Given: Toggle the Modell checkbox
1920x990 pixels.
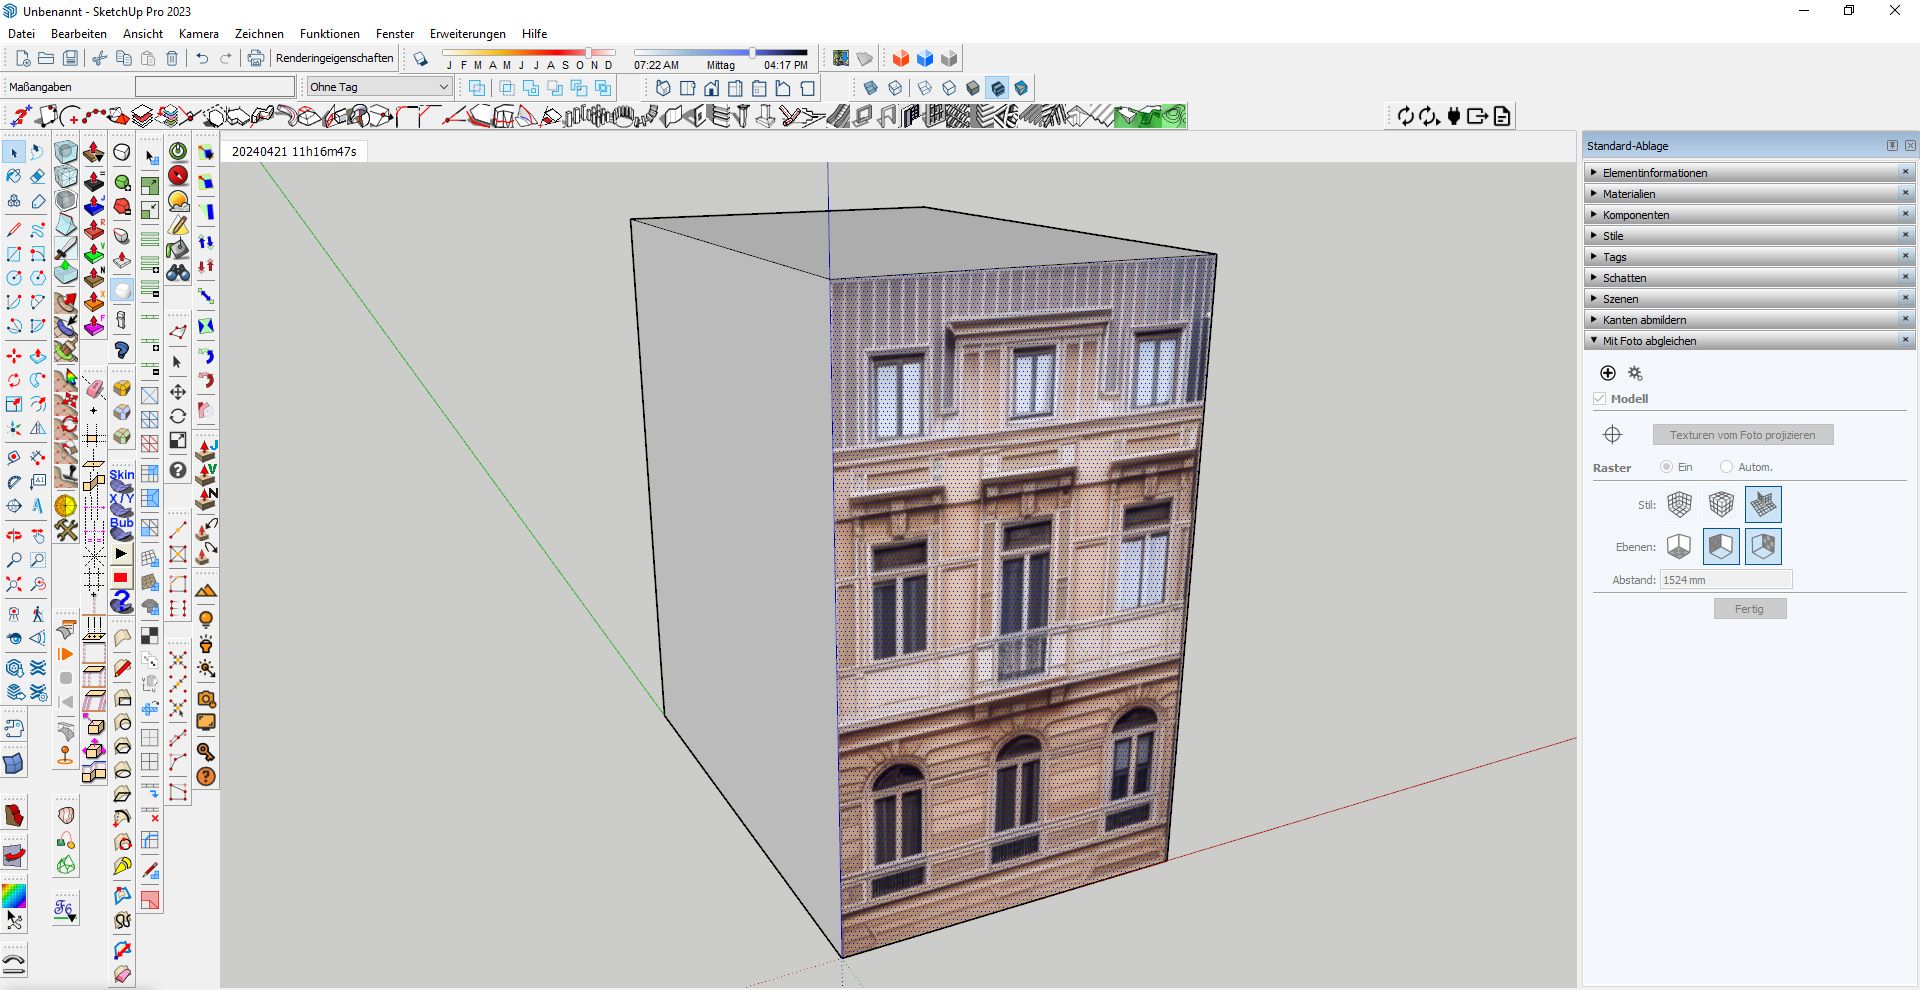Looking at the screenshot, I should click(x=1600, y=399).
